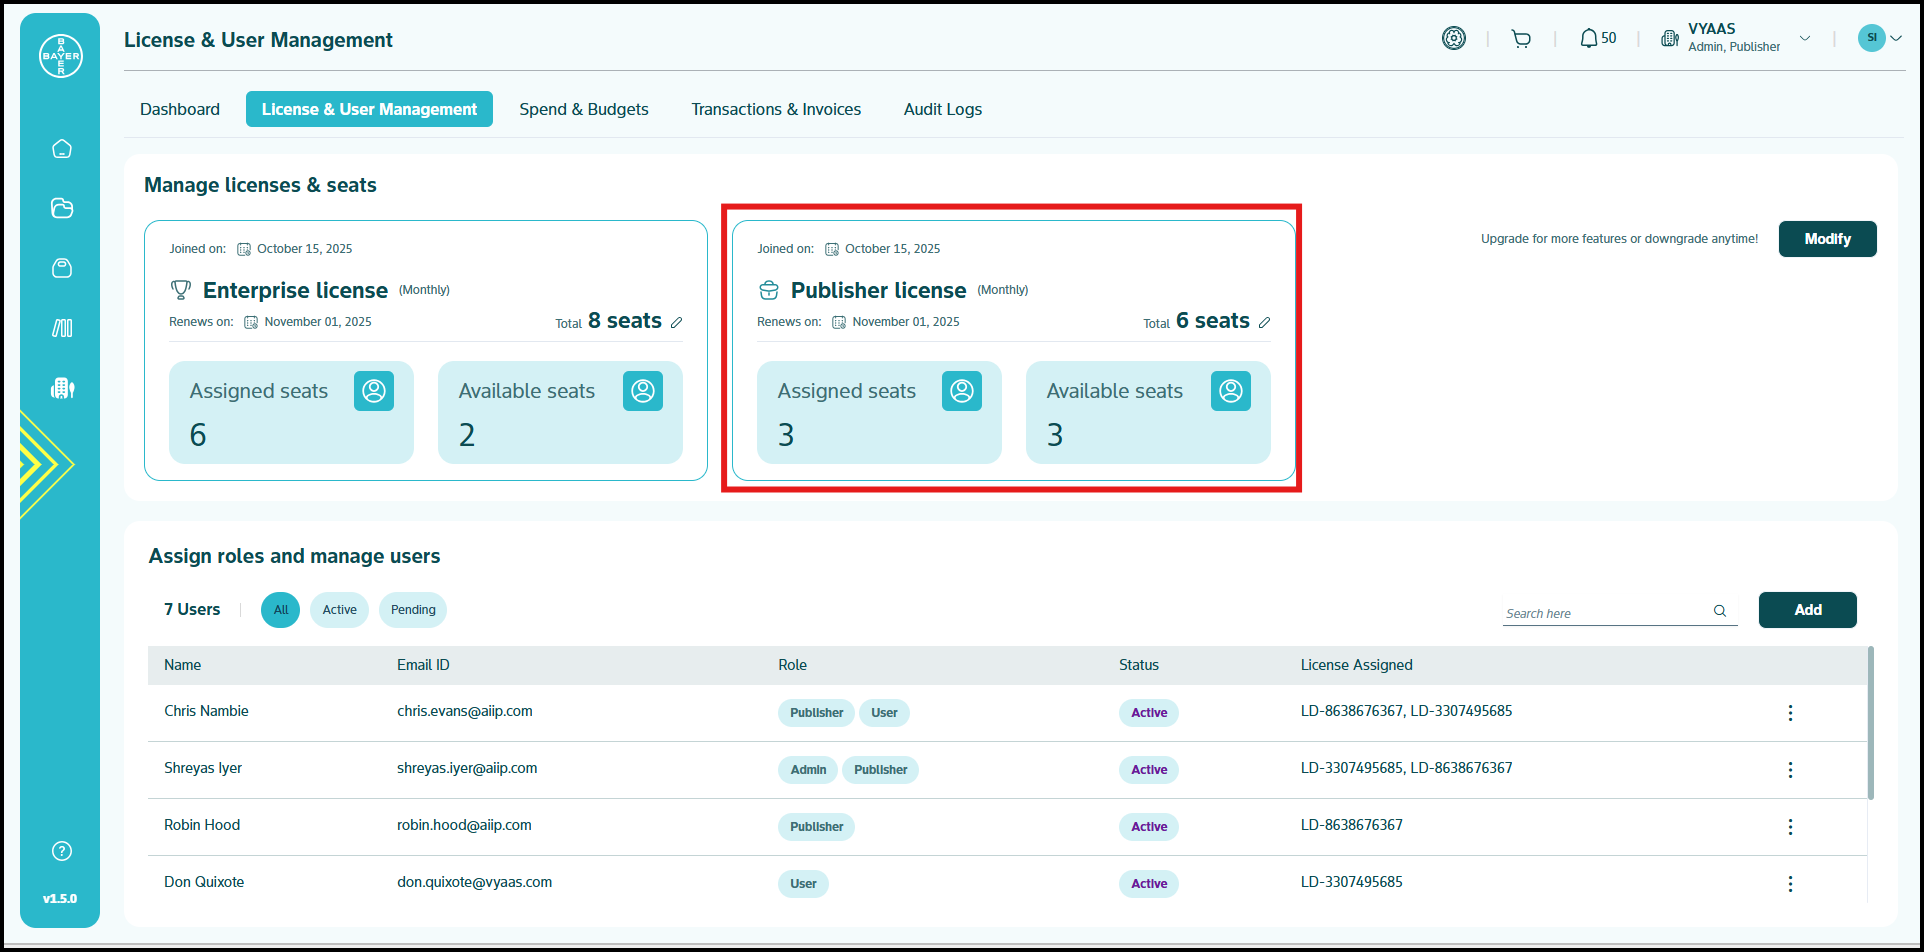Expand the VYAAS organization dropdown
This screenshot has width=1924, height=952.
pyautogui.click(x=1805, y=39)
